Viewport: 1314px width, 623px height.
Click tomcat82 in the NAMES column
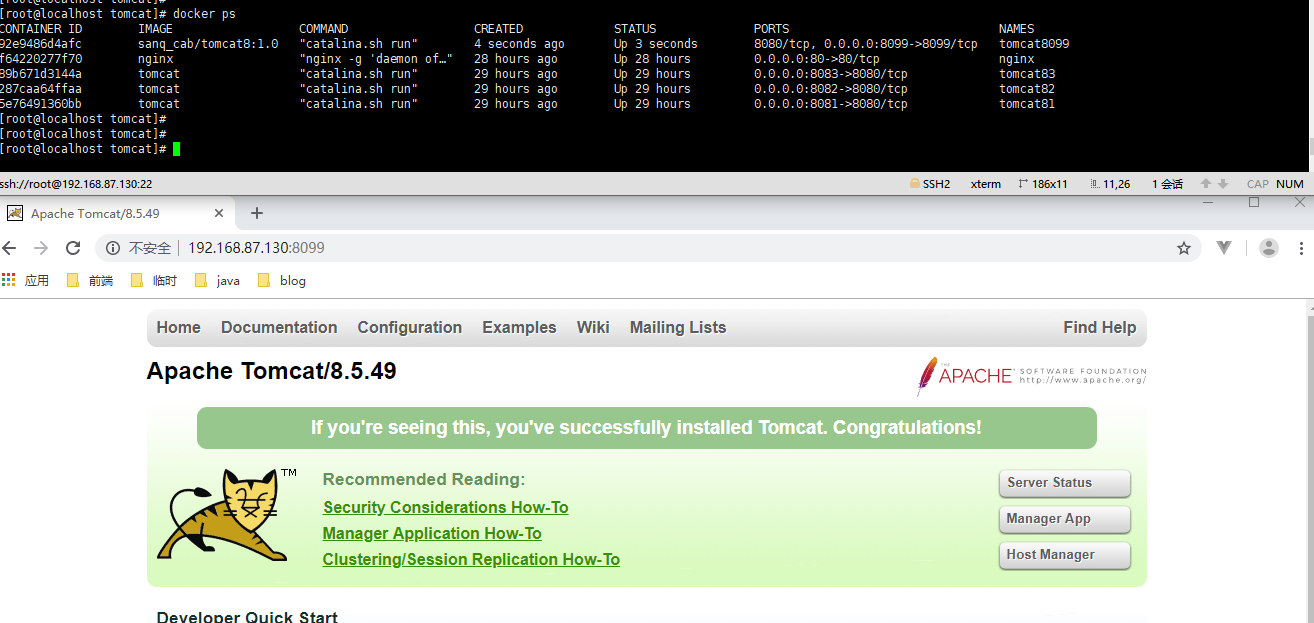pos(1027,89)
